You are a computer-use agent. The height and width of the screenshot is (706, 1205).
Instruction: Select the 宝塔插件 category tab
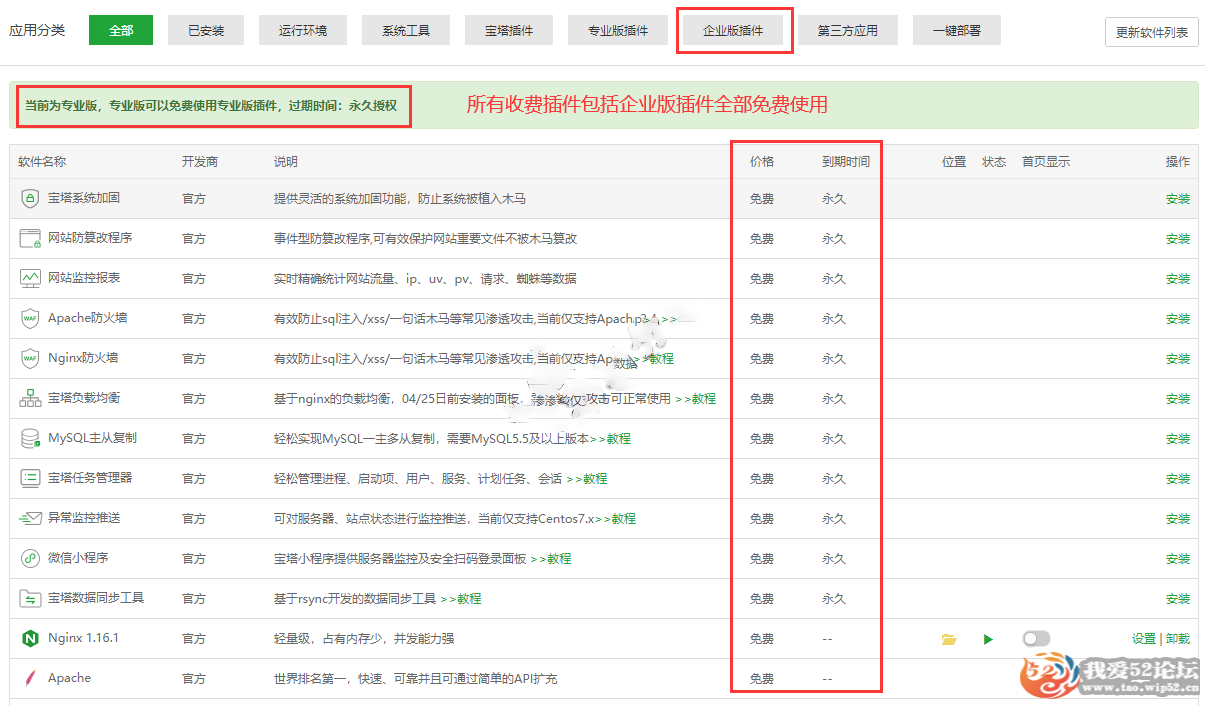point(509,30)
